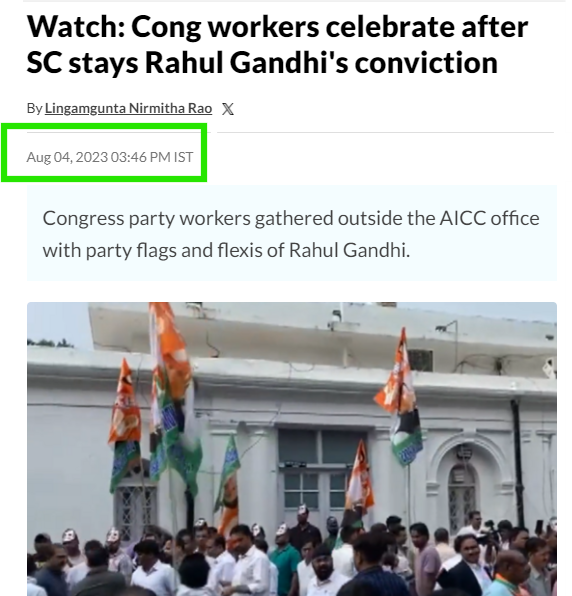Click the tallest orange flag in video
The image size is (572, 596).
(x=169, y=353)
